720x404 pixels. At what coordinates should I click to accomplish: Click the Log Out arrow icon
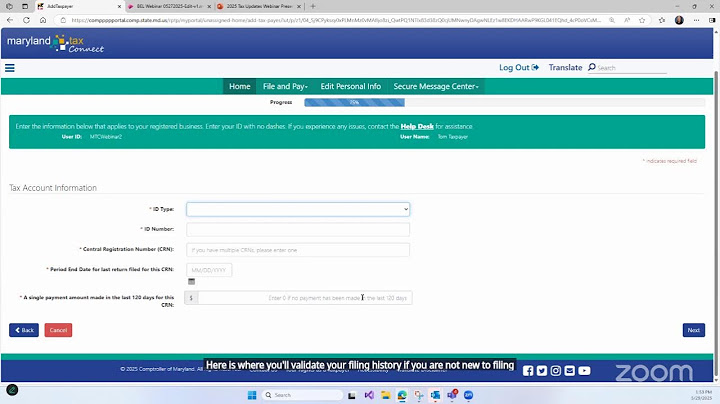point(535,67)
